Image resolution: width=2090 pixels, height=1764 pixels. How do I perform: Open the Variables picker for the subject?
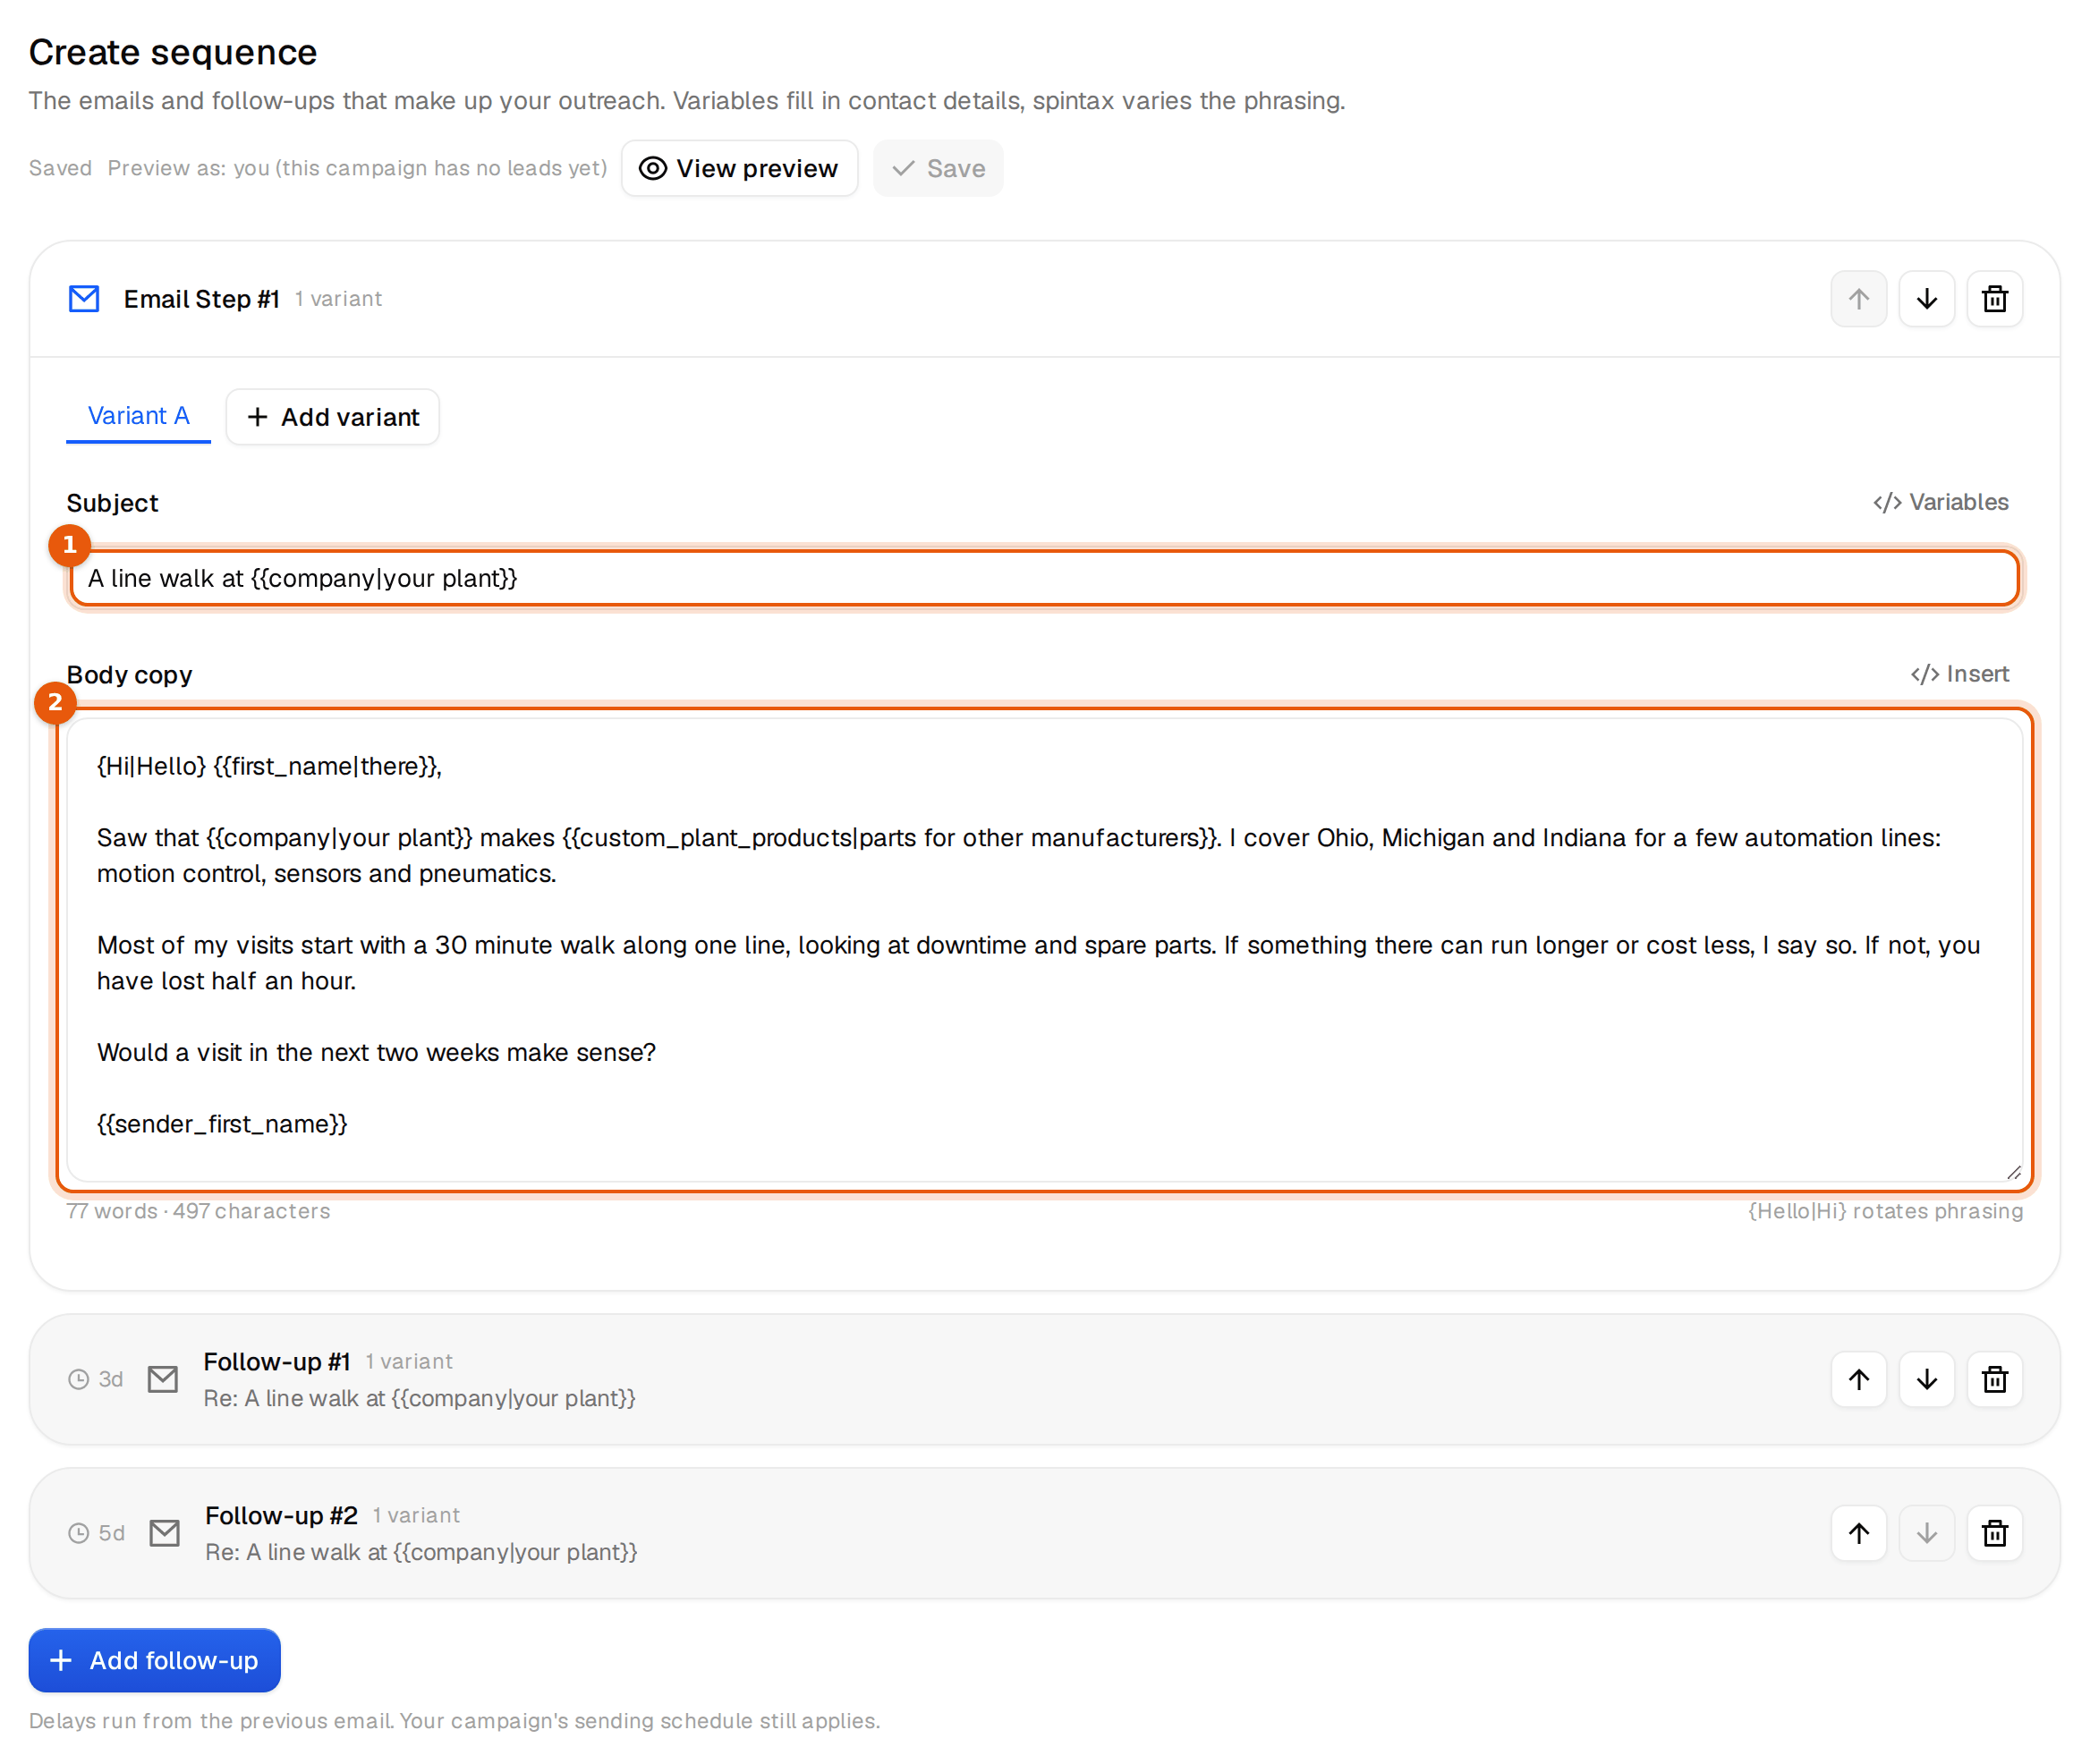(x=1940, y=502)
